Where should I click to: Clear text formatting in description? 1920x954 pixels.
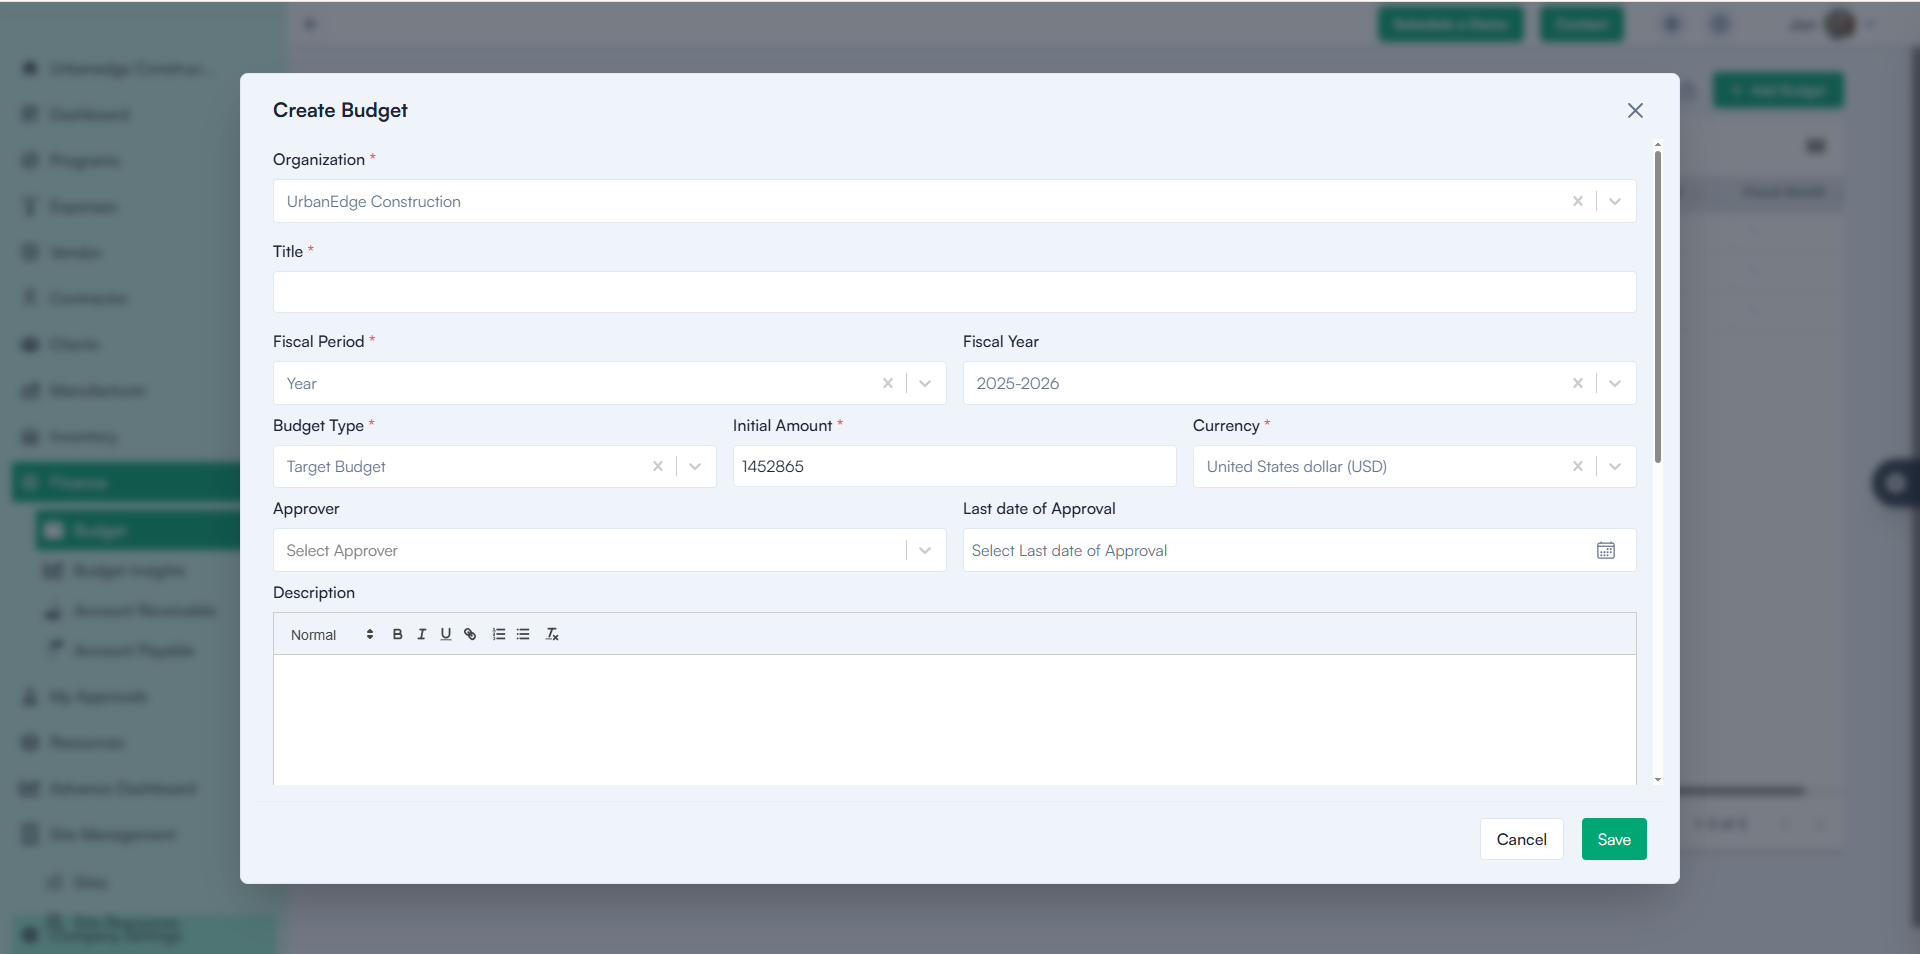click(x=552, y=634)
